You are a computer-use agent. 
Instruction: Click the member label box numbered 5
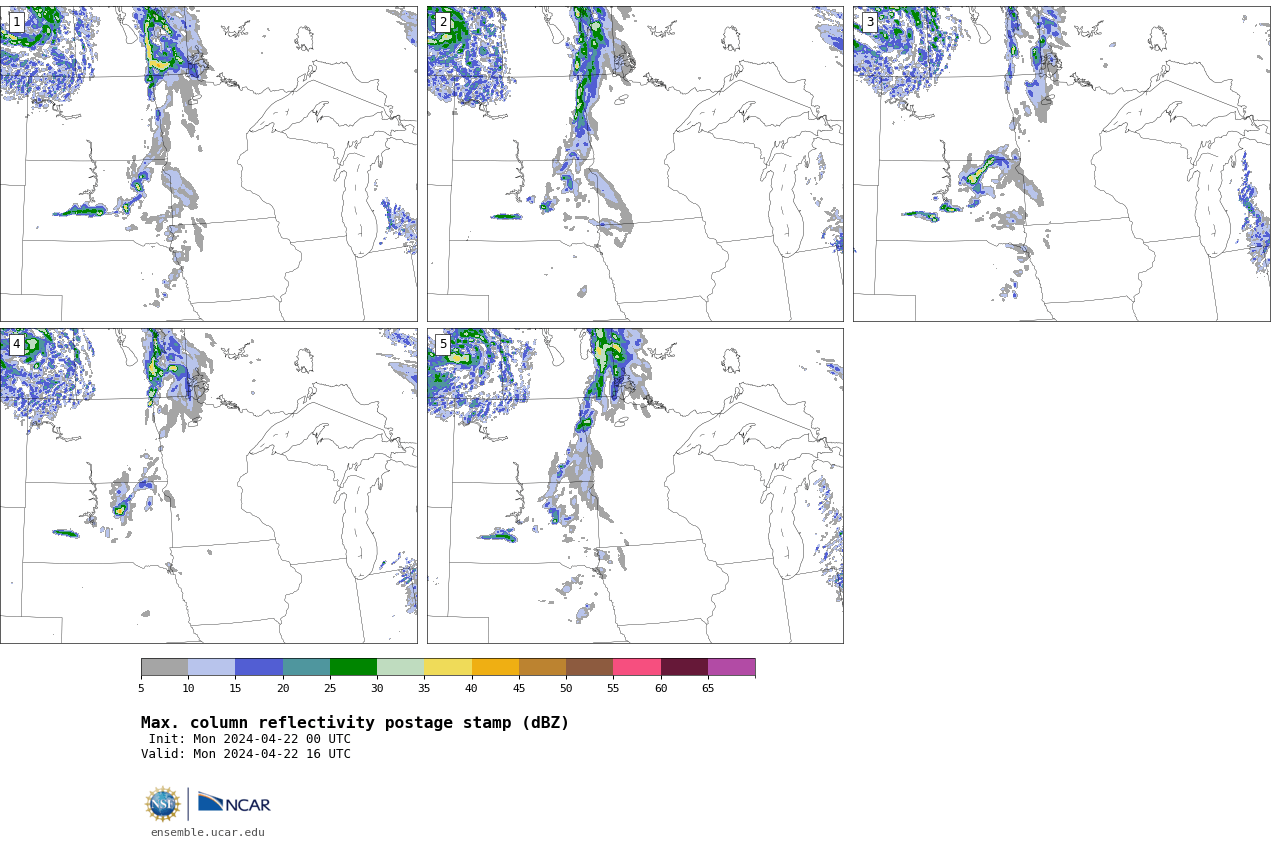pos(443,344)
